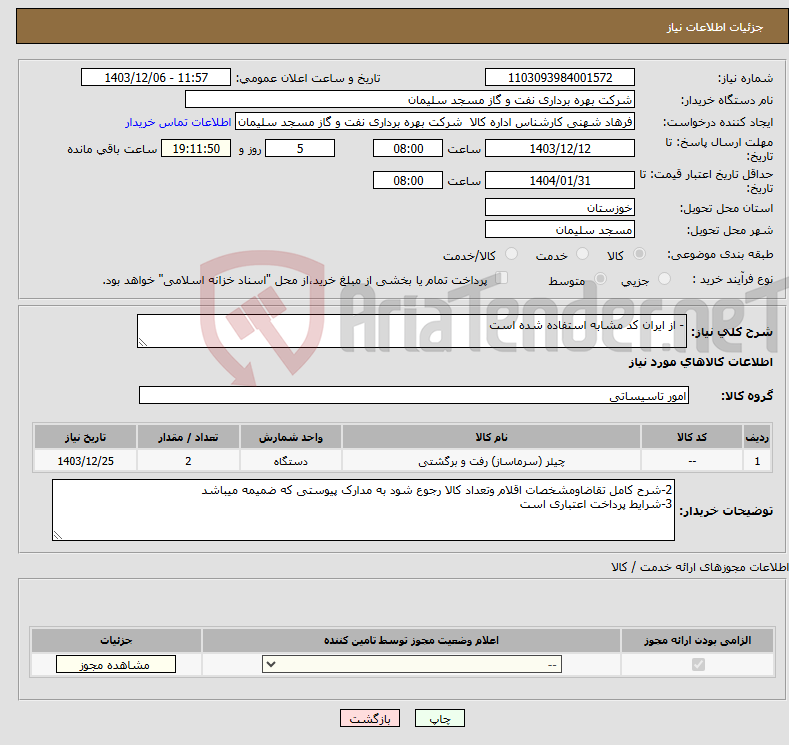Click the ردیف column header
789x745 pixels.
[x=757, y=437]
